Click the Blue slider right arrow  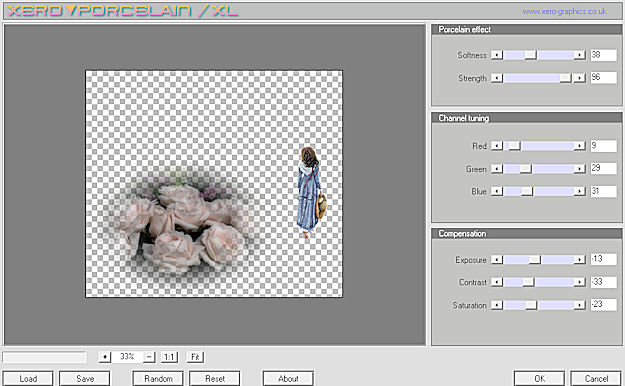(x=580, y=192)
